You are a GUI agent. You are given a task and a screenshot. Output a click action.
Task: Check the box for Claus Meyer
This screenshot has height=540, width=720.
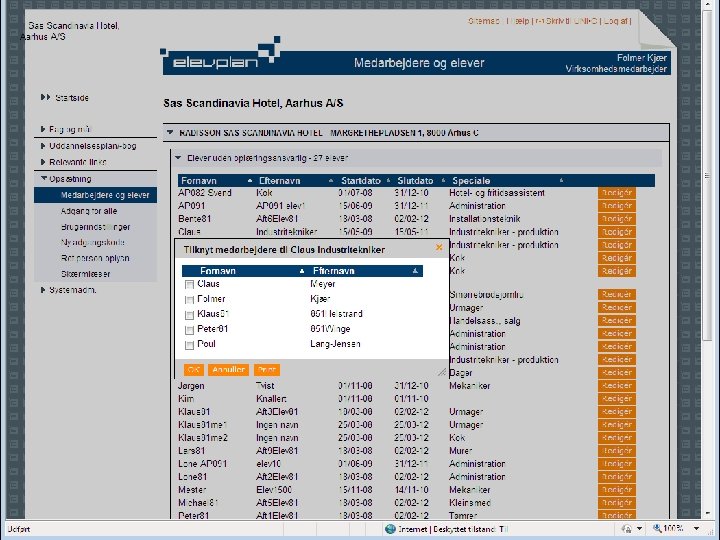point(189,285)
